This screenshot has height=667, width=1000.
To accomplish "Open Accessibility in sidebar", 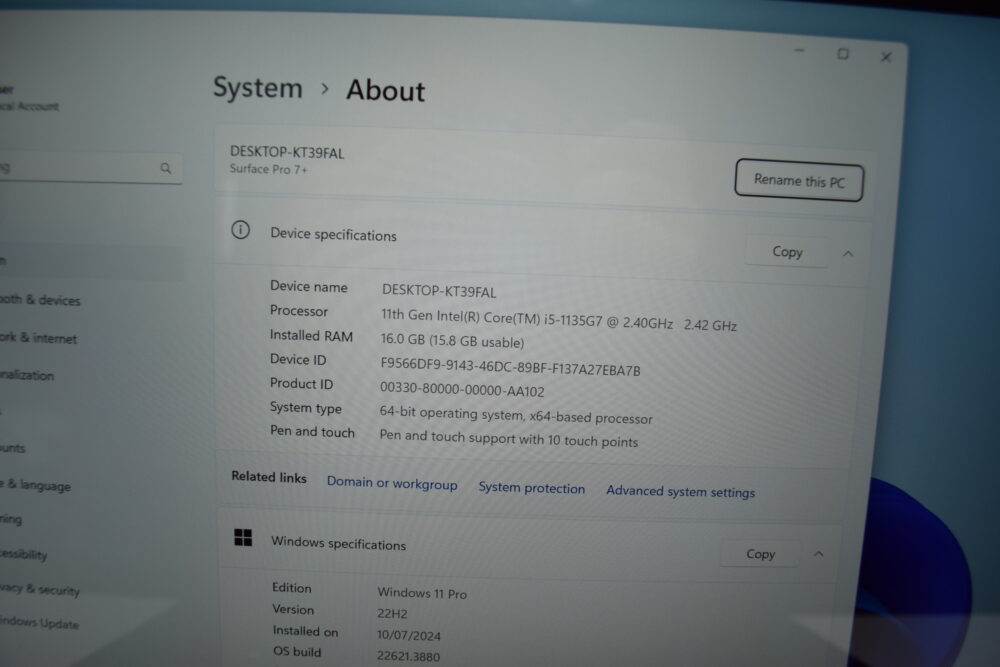I will (x=24, y=554).
